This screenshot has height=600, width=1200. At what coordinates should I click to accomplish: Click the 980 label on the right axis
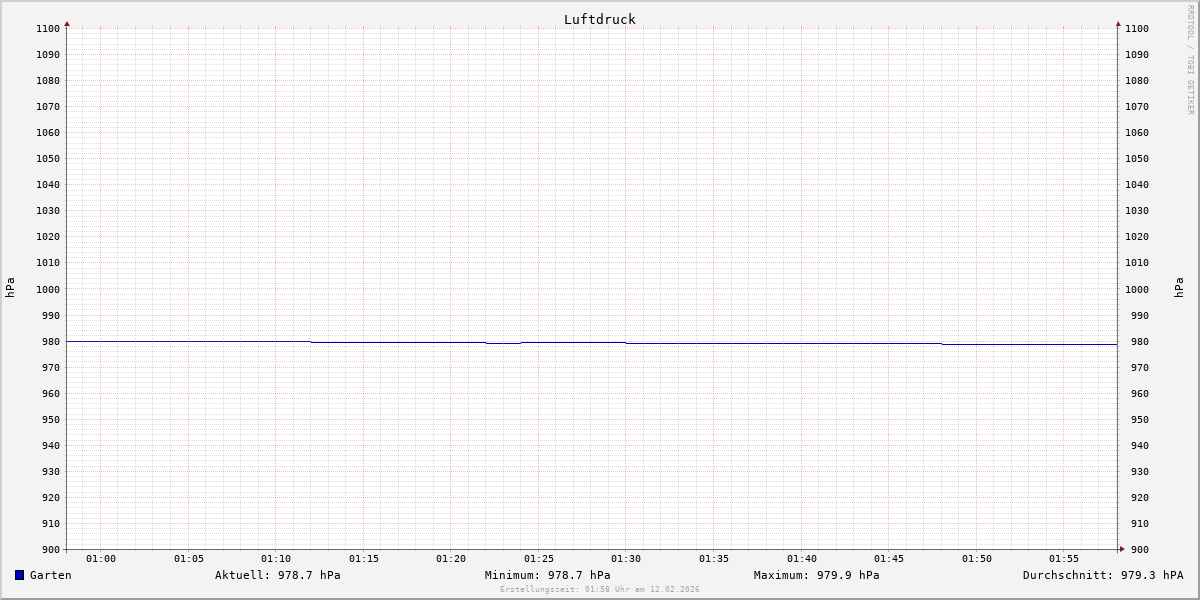point(1136,342)
